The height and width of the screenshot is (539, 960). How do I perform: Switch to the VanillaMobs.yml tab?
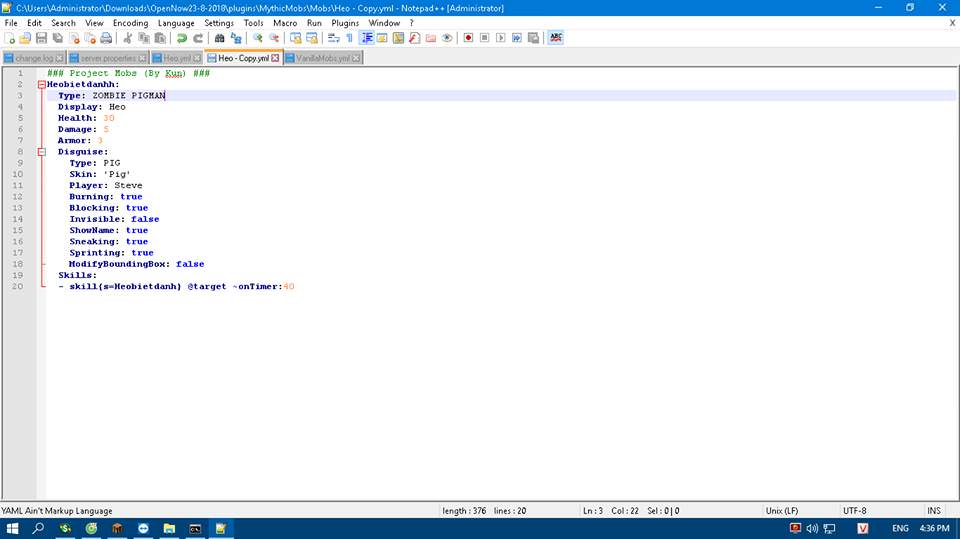pyautogui.click(x=322, y=59)
